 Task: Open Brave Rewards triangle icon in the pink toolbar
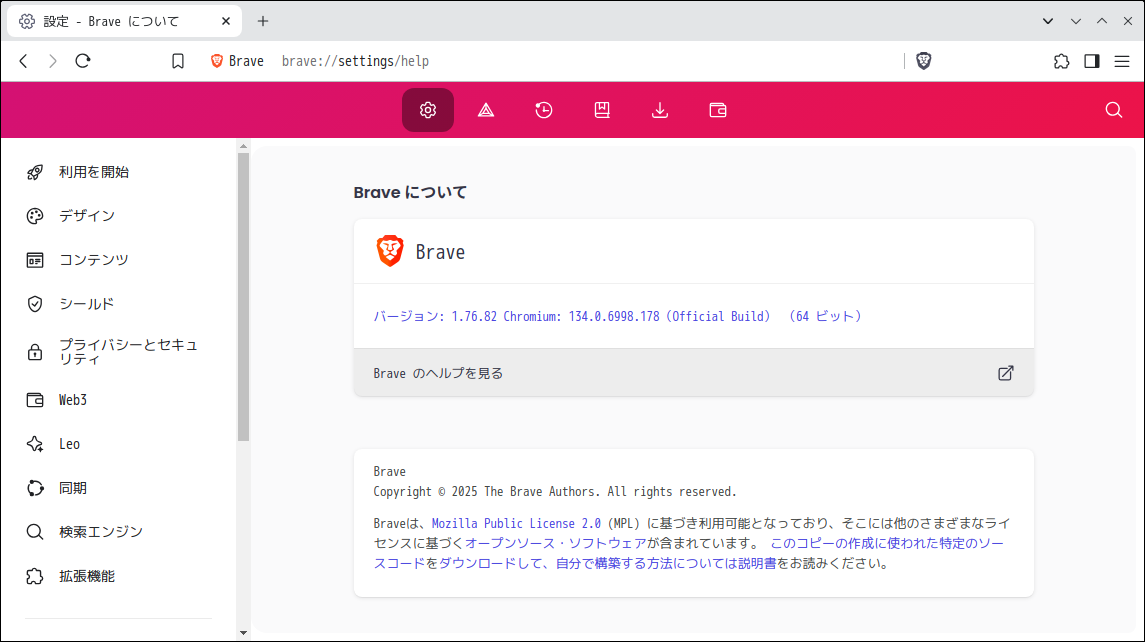tap(486, 110)
